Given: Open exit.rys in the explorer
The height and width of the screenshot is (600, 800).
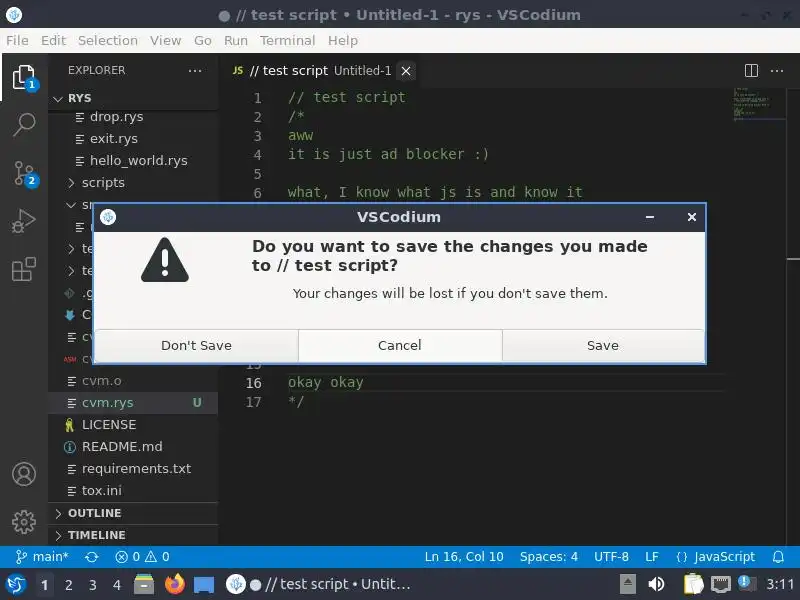Looking at the screenshot, I should tap(134, 139).
